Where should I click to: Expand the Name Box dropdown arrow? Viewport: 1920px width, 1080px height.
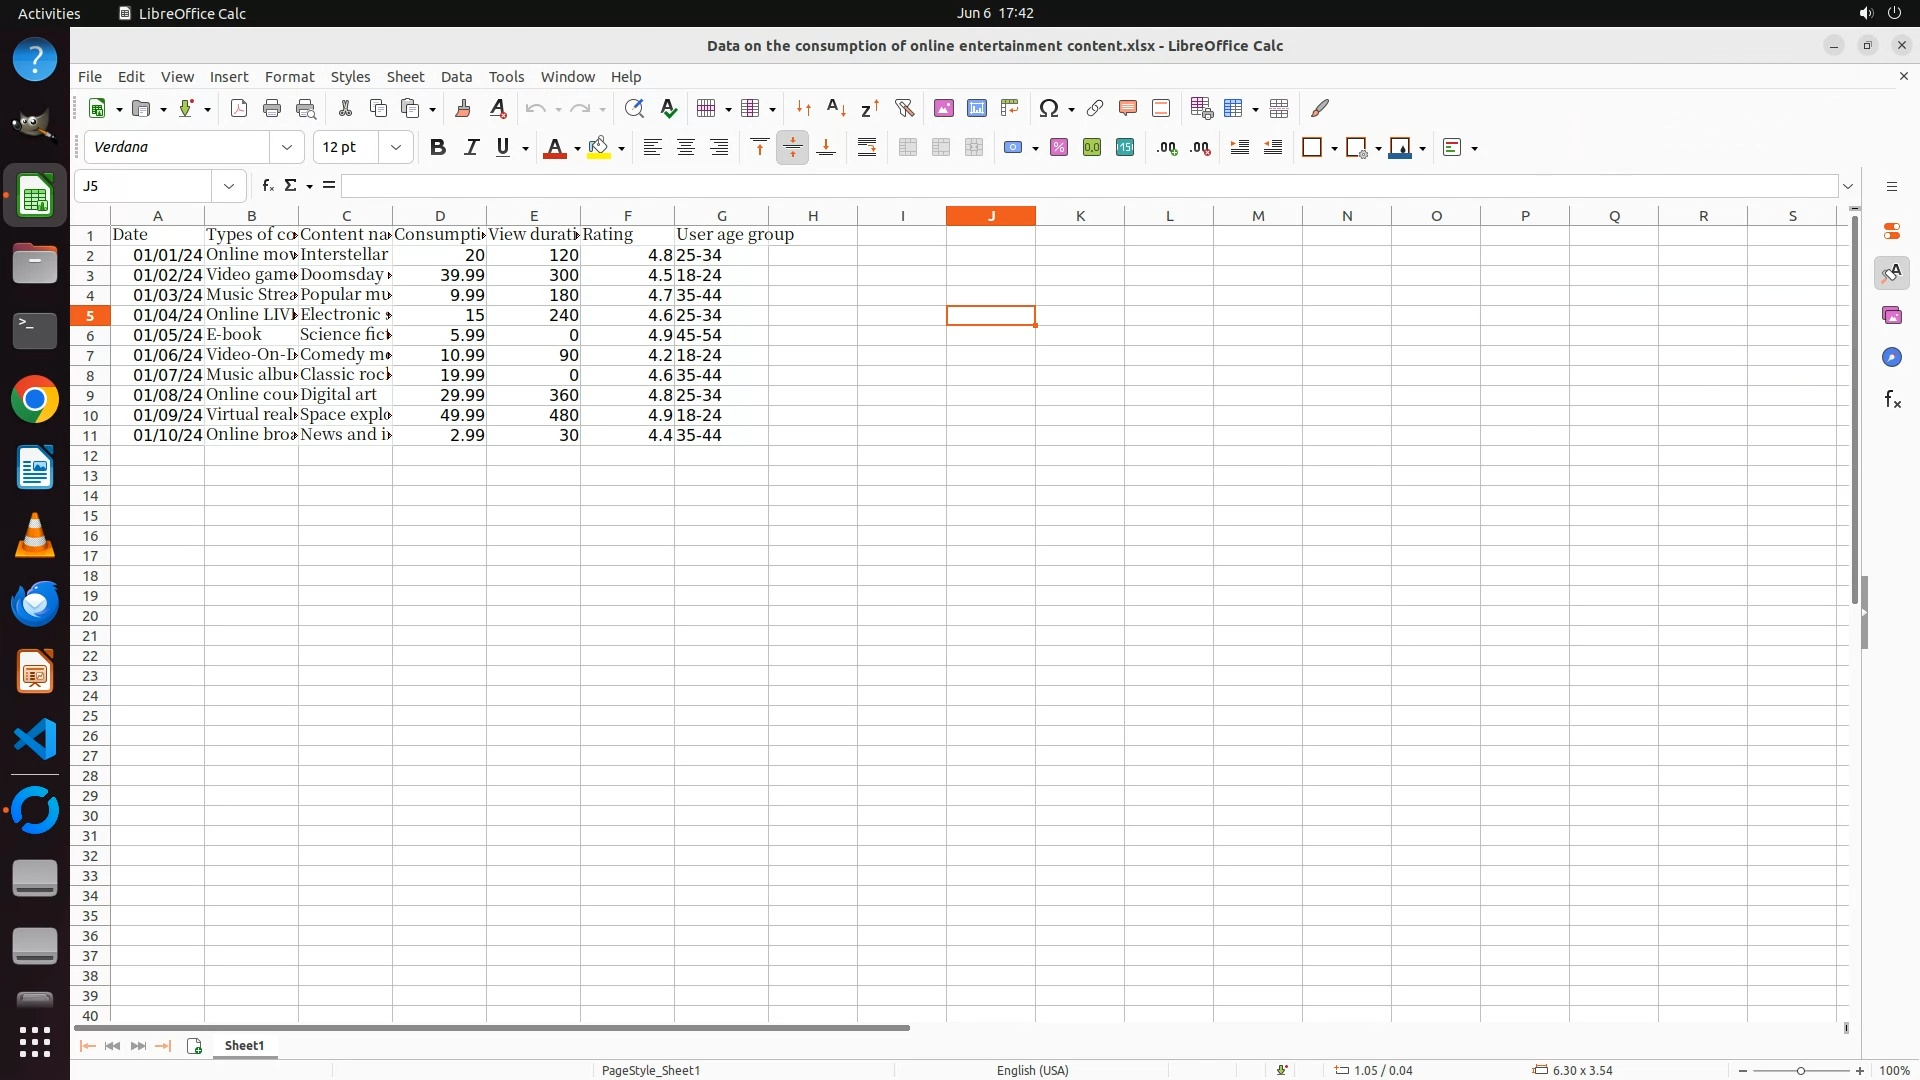click(229, 186)
